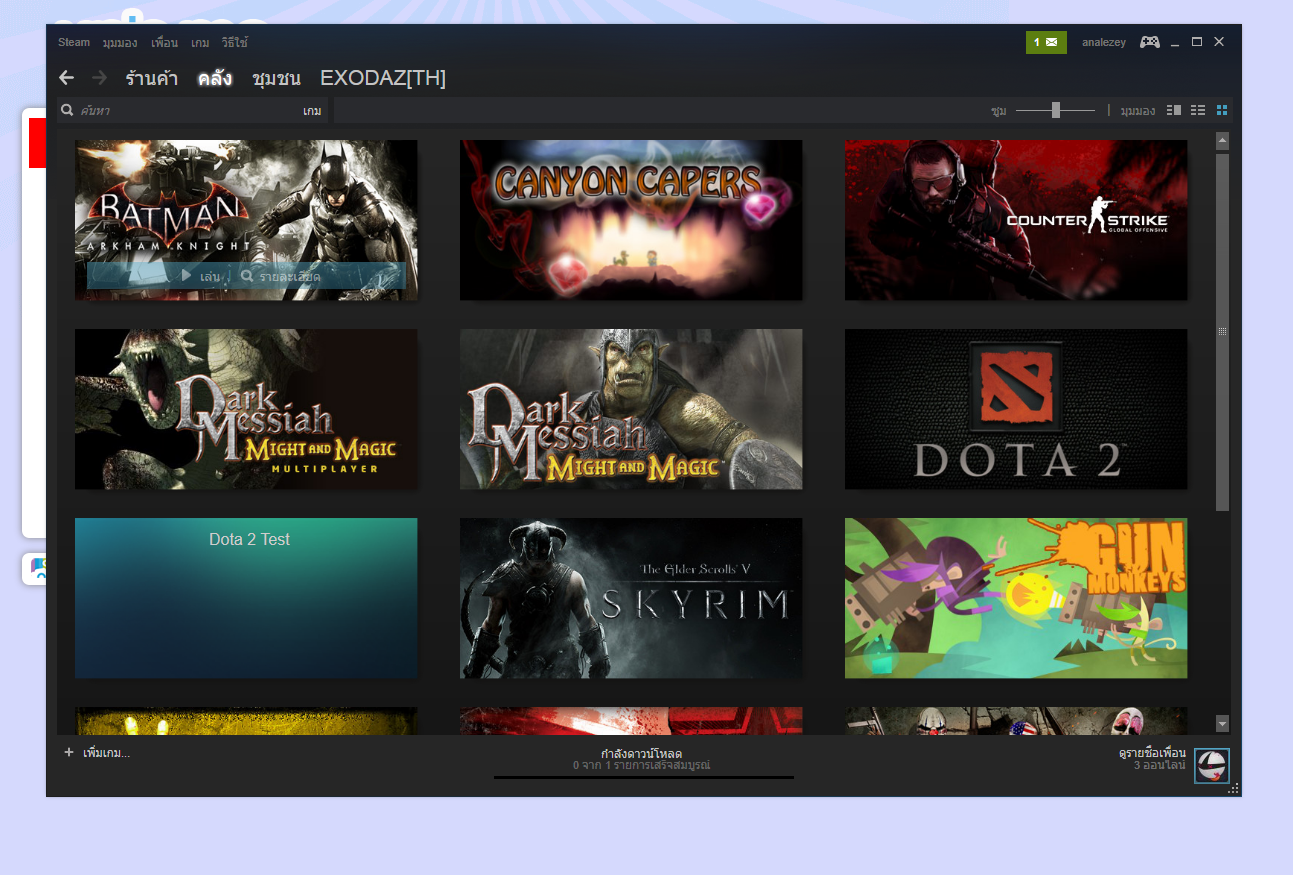Click the search magnifier icon

click(67, 110)
